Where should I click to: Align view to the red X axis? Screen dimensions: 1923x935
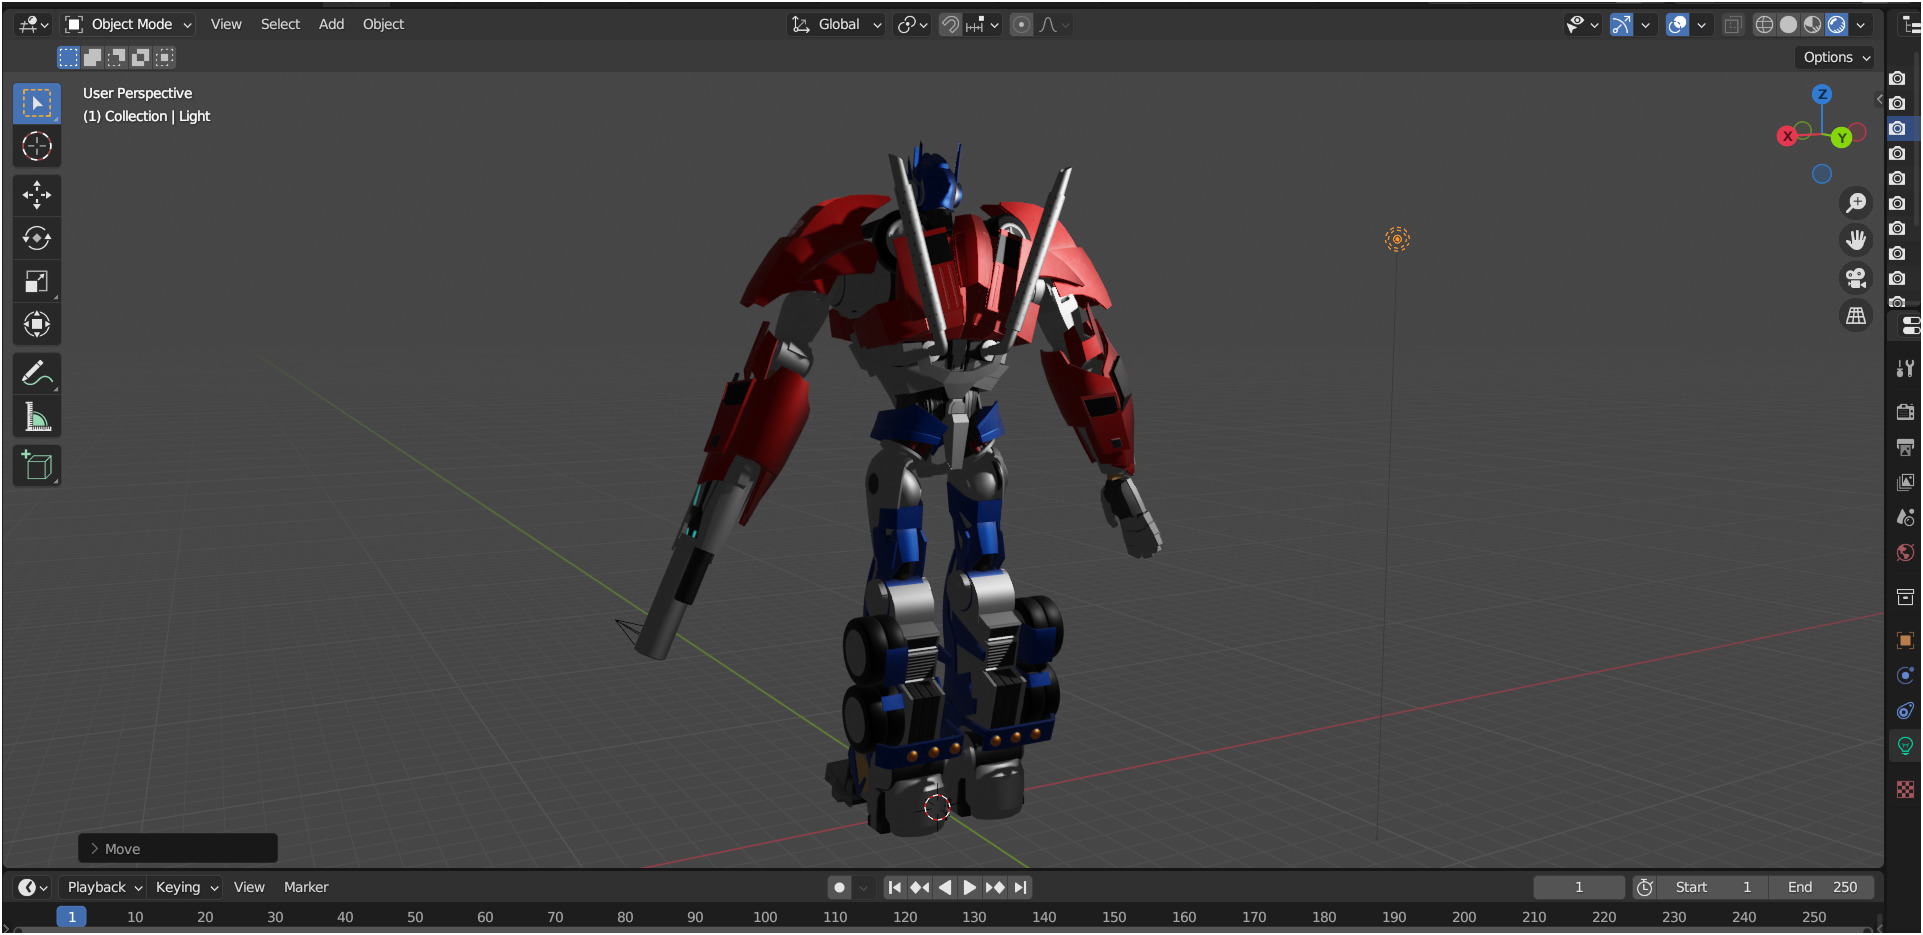(x=1787, y=136)
